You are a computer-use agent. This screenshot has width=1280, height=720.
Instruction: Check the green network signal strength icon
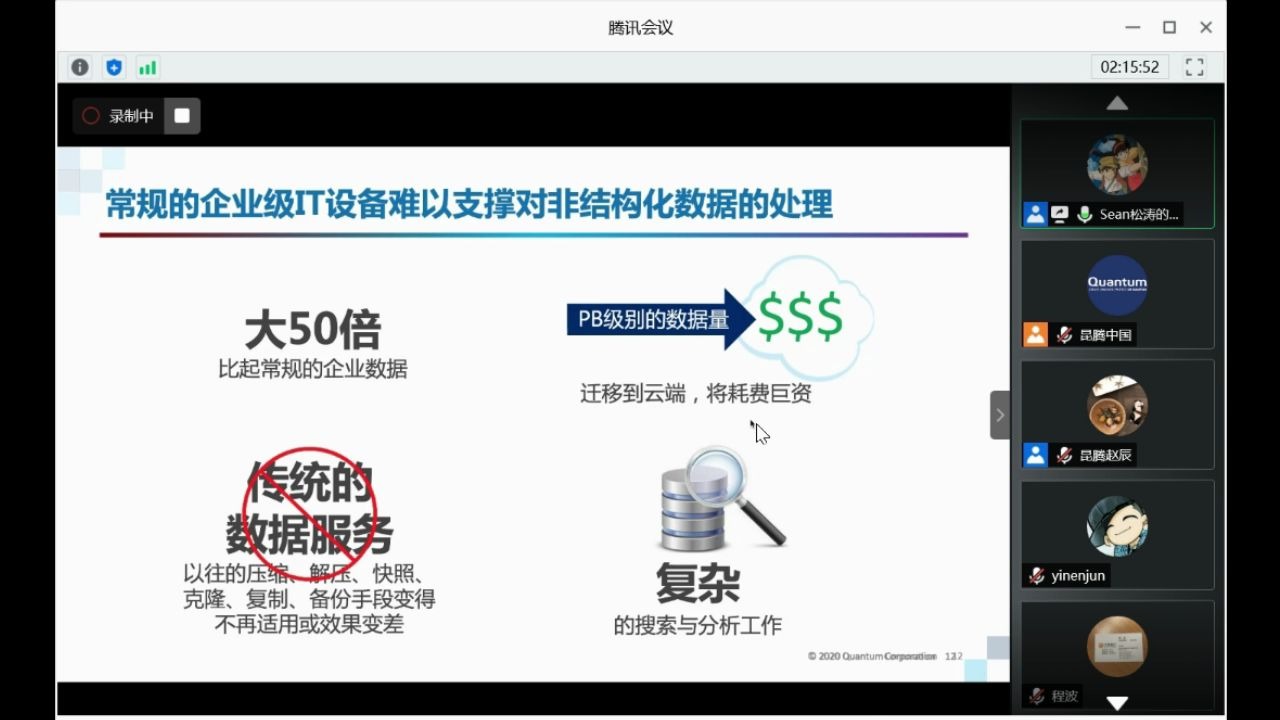pyautogui.click(x=147, y=67)
